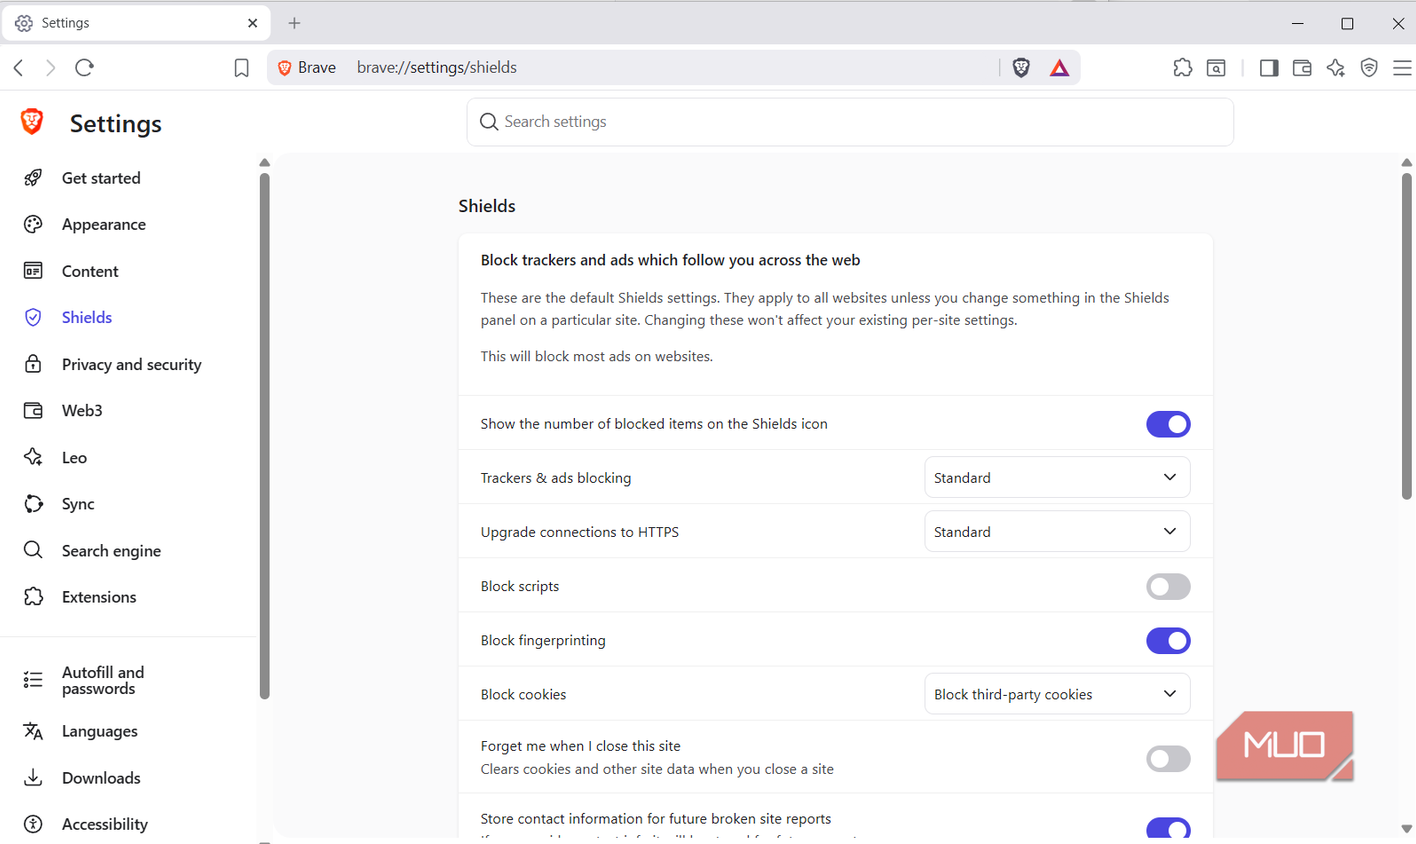Click the Search settings field
Viewport: 1416px width, 844px height.
pos(850,122)
